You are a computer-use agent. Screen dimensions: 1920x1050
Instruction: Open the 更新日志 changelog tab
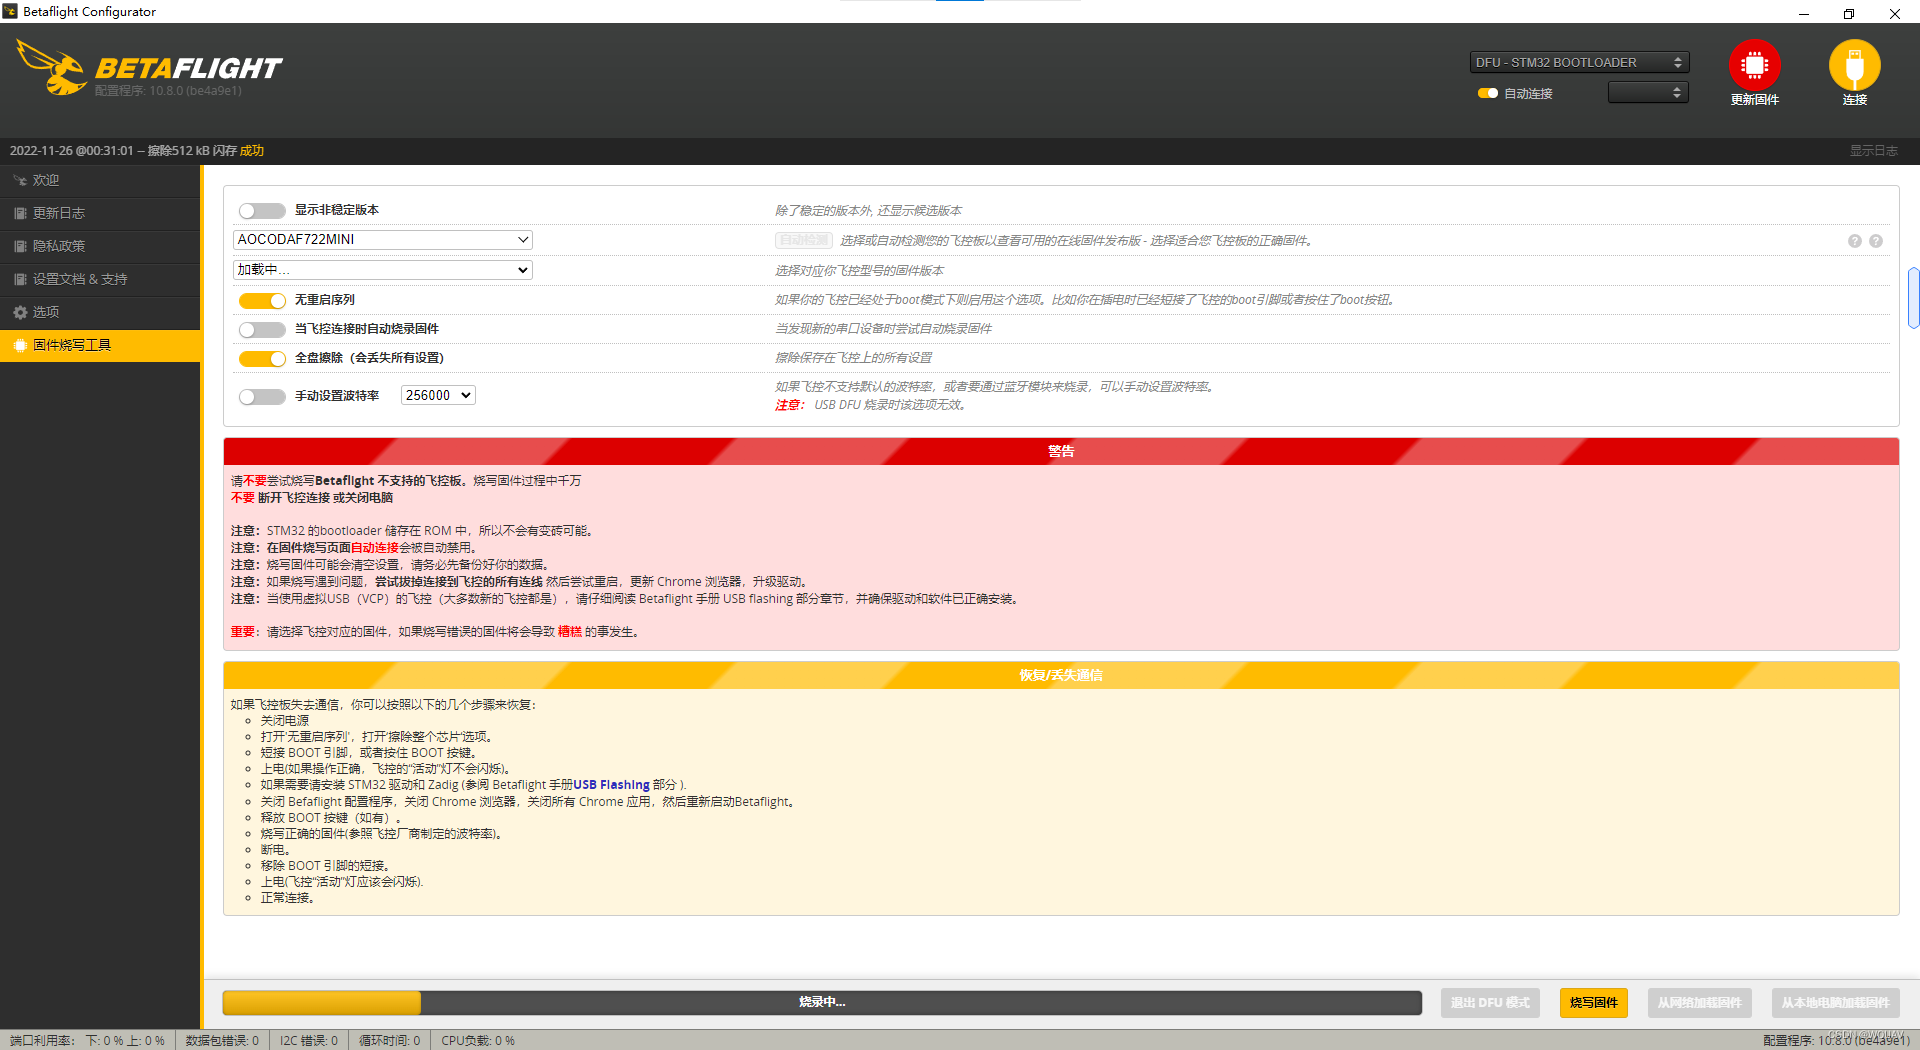coord(100,214)
